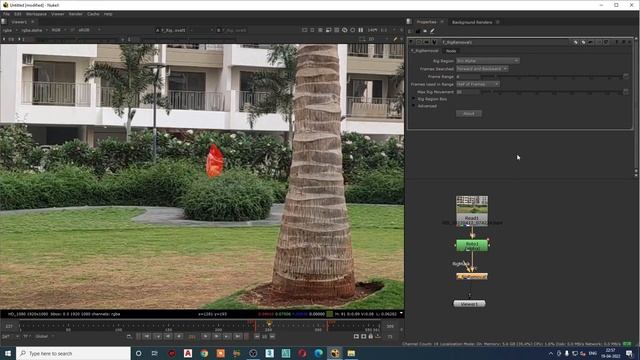Open the rgba channel set dropdown in the viewer
The height and width of the screenshot is (360, 640).
(10, 30)
